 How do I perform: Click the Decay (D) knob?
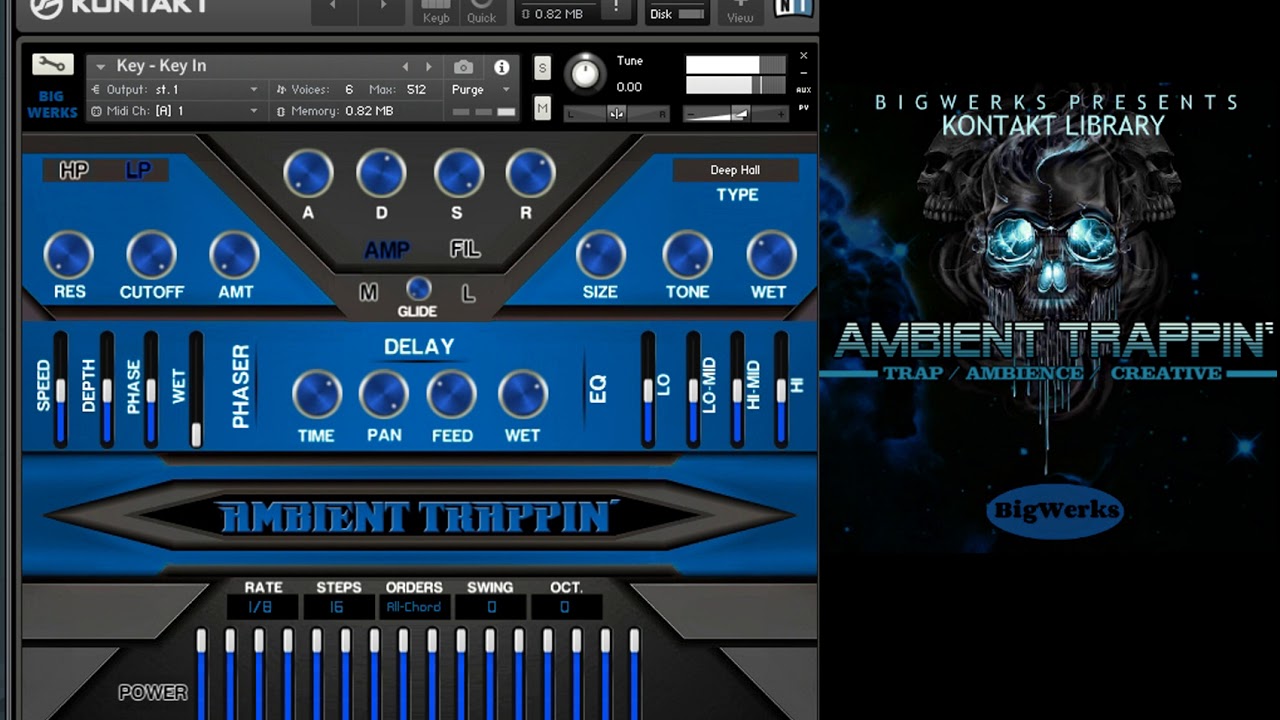click(x=381, y=173)
